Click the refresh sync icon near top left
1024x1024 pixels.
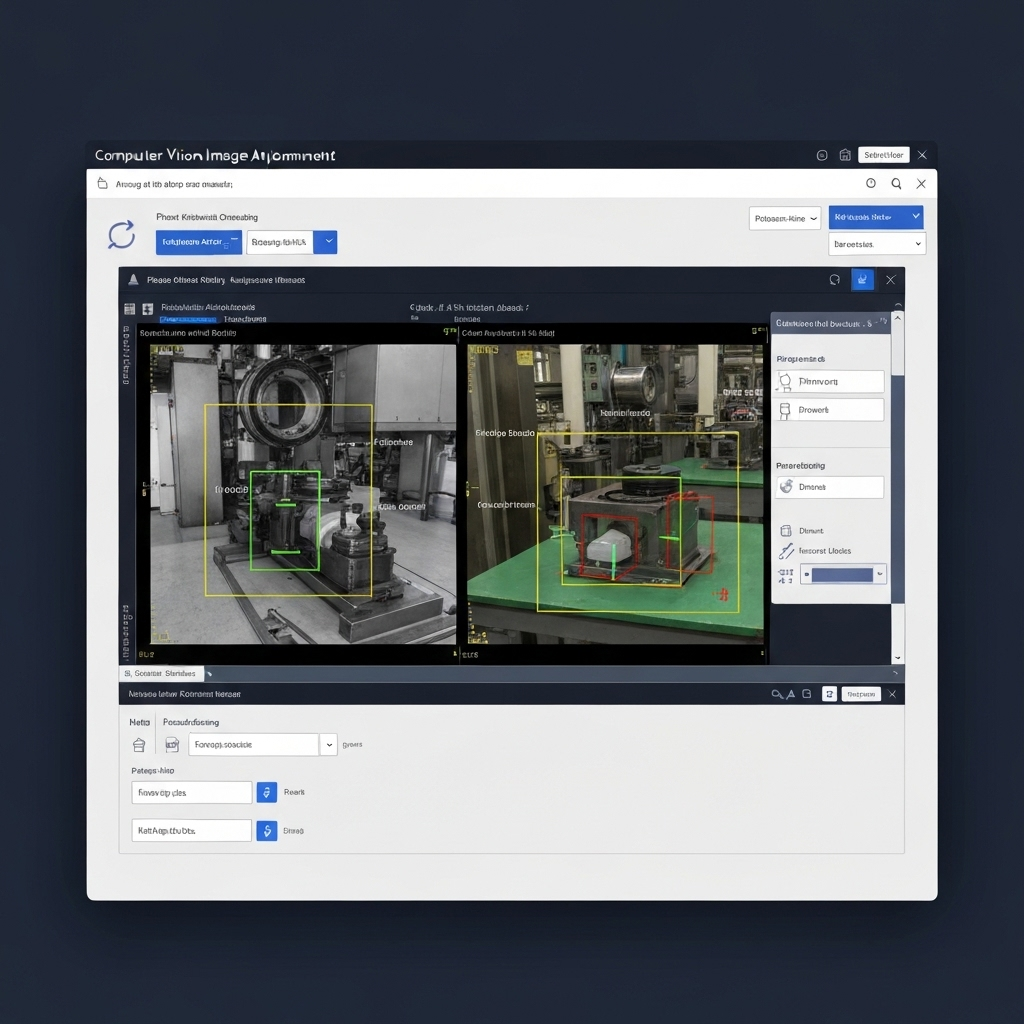[x=120, y=233]
